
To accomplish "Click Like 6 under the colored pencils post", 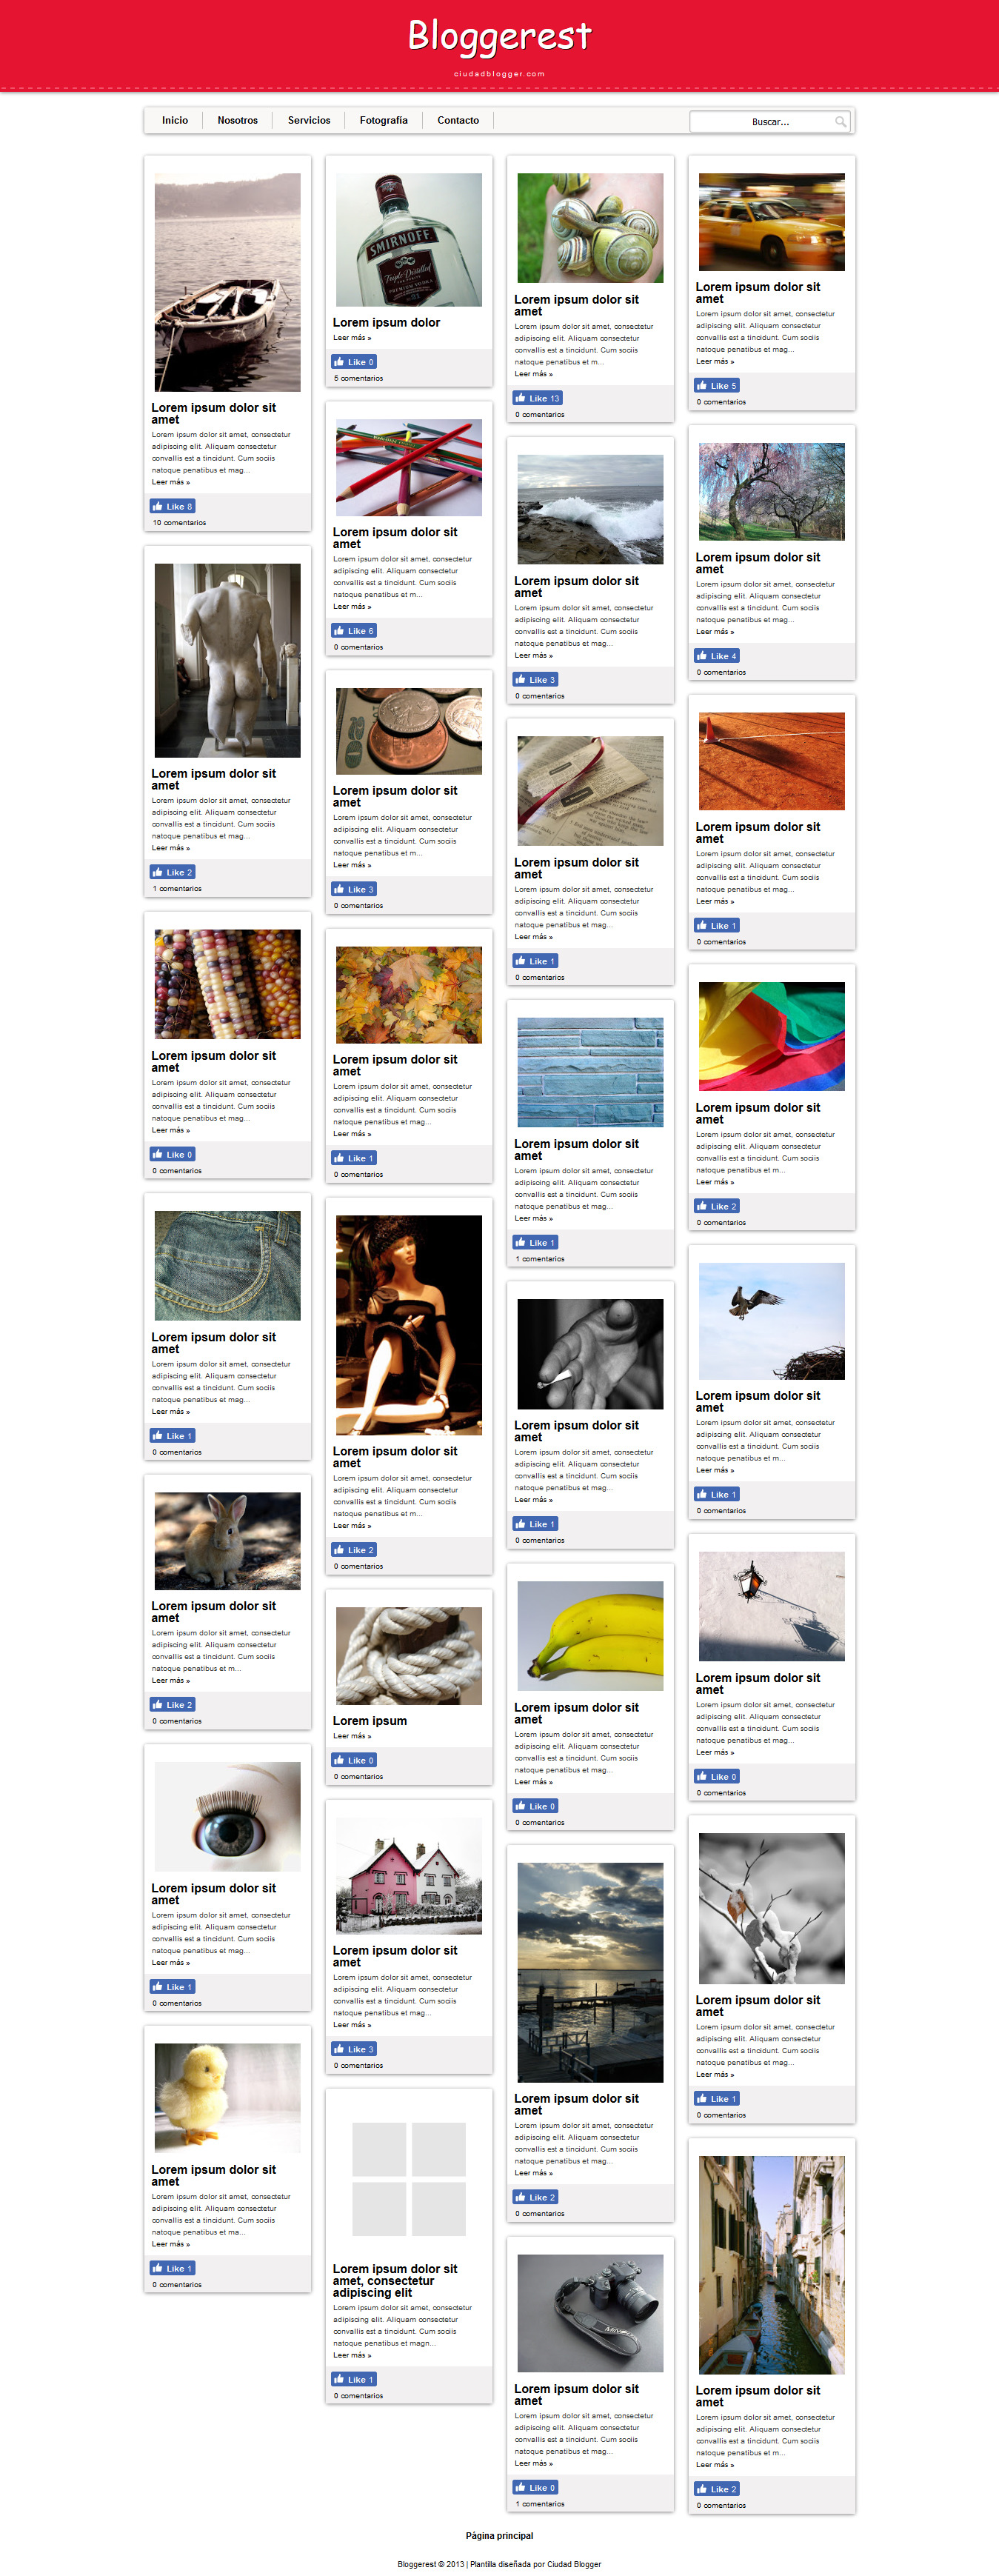I will click(x=354, y=630).
